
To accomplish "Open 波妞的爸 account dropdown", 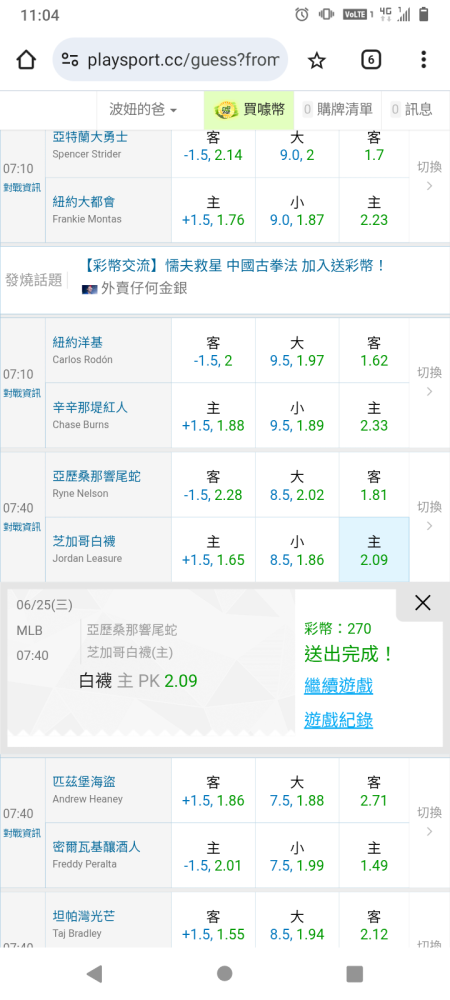I will click(x=143, y=110).
